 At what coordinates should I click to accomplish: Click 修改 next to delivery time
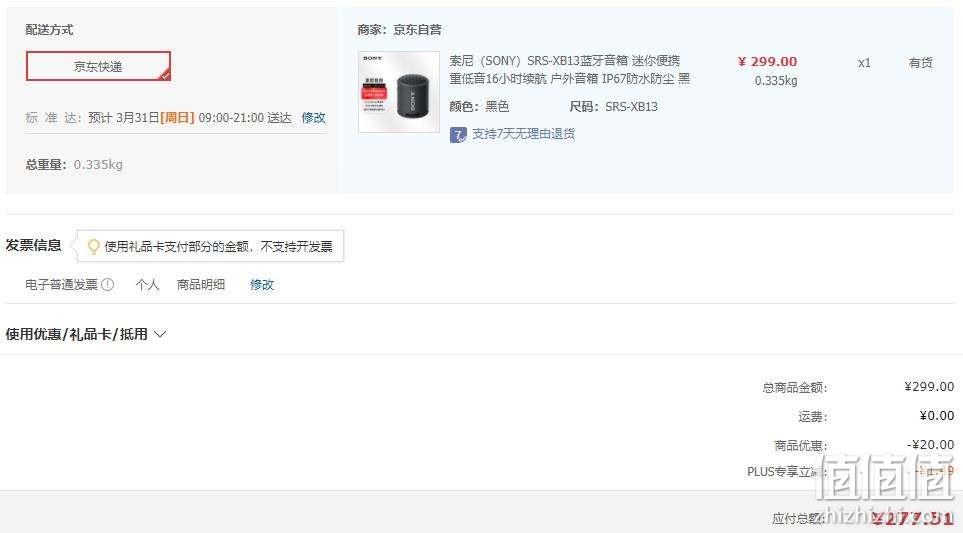point(313,117)
